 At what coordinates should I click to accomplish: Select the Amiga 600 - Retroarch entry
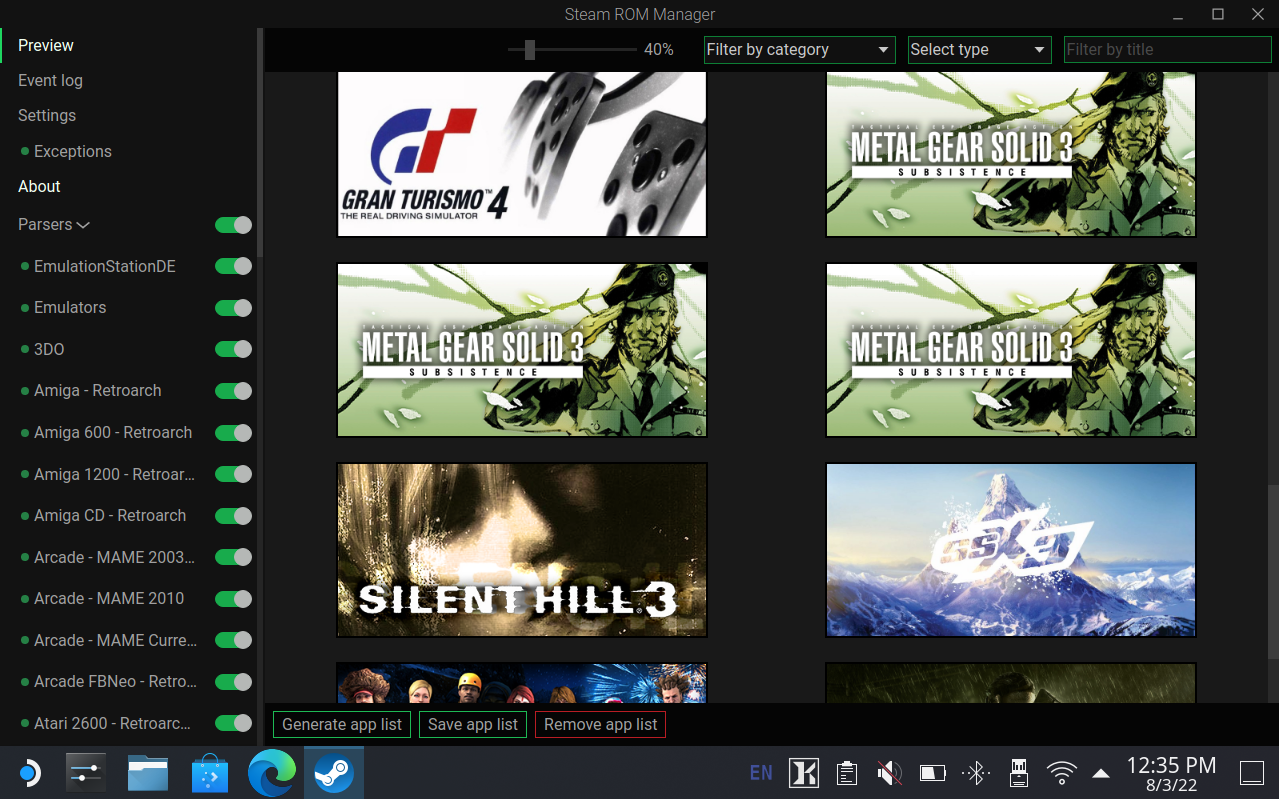(113, 432)
